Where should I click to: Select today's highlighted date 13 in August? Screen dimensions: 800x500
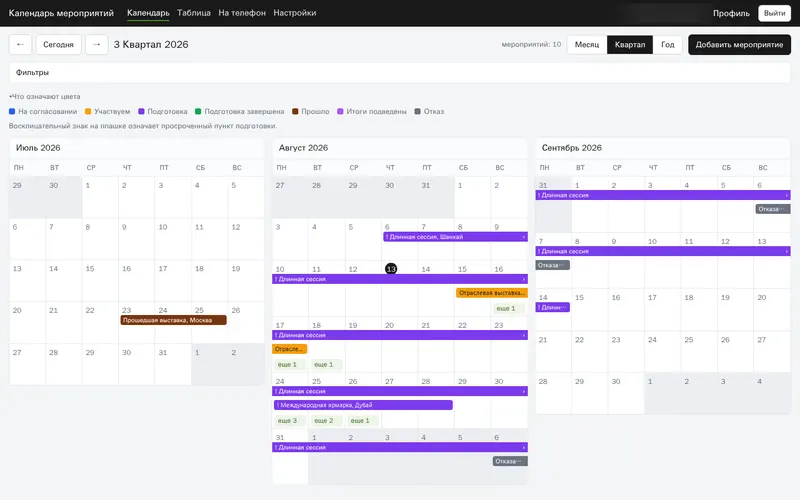(391, 269)
